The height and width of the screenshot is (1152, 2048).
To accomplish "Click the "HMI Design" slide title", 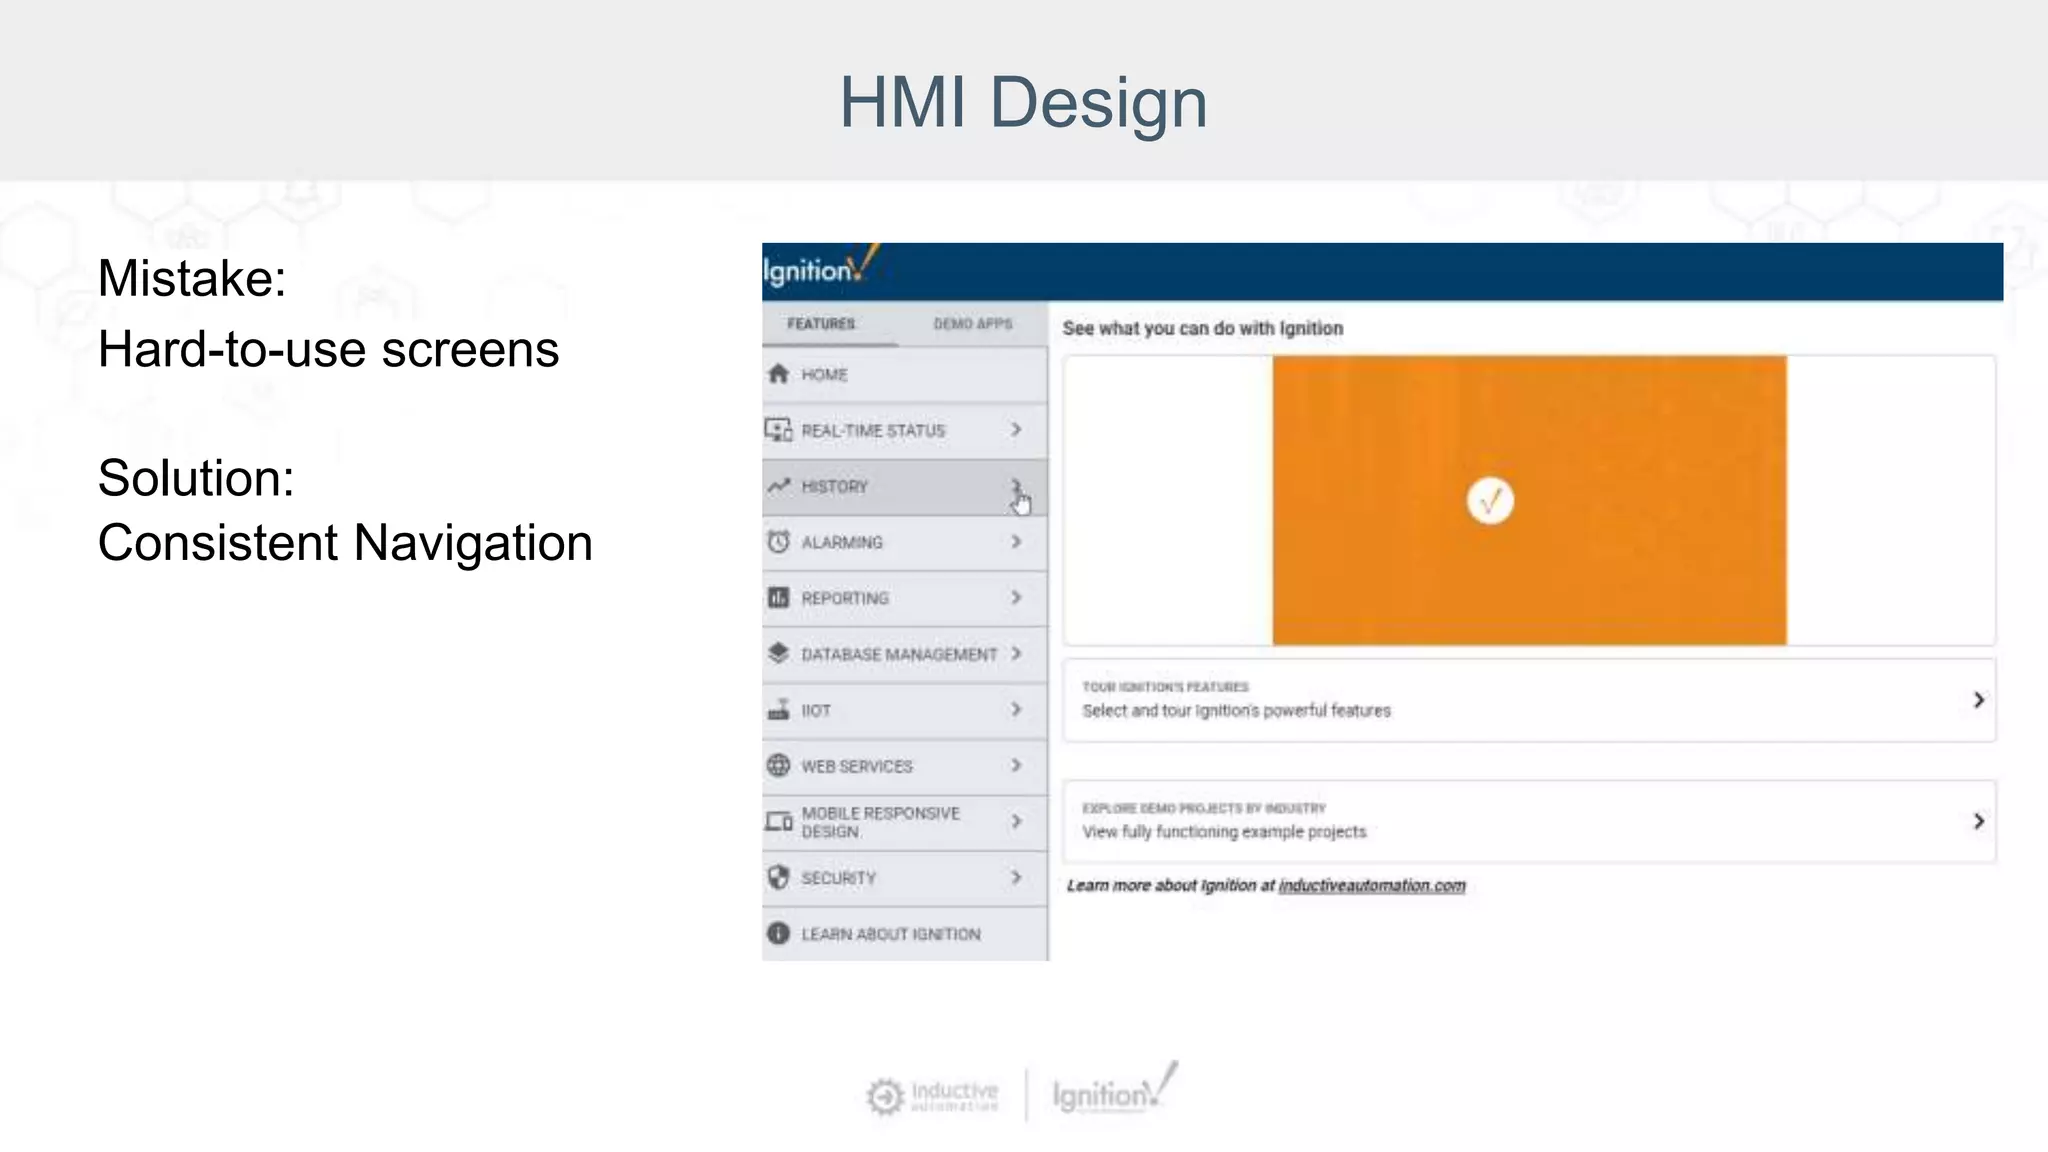I will [x=1023, y=102].
